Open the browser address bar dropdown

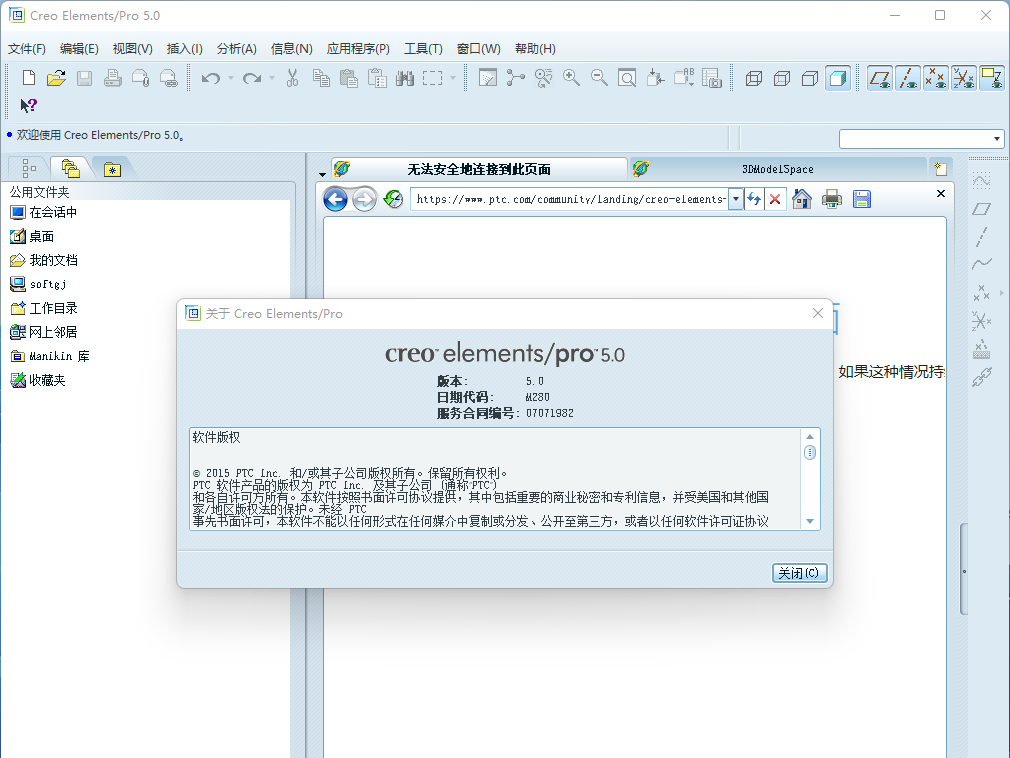pos(736,199)
